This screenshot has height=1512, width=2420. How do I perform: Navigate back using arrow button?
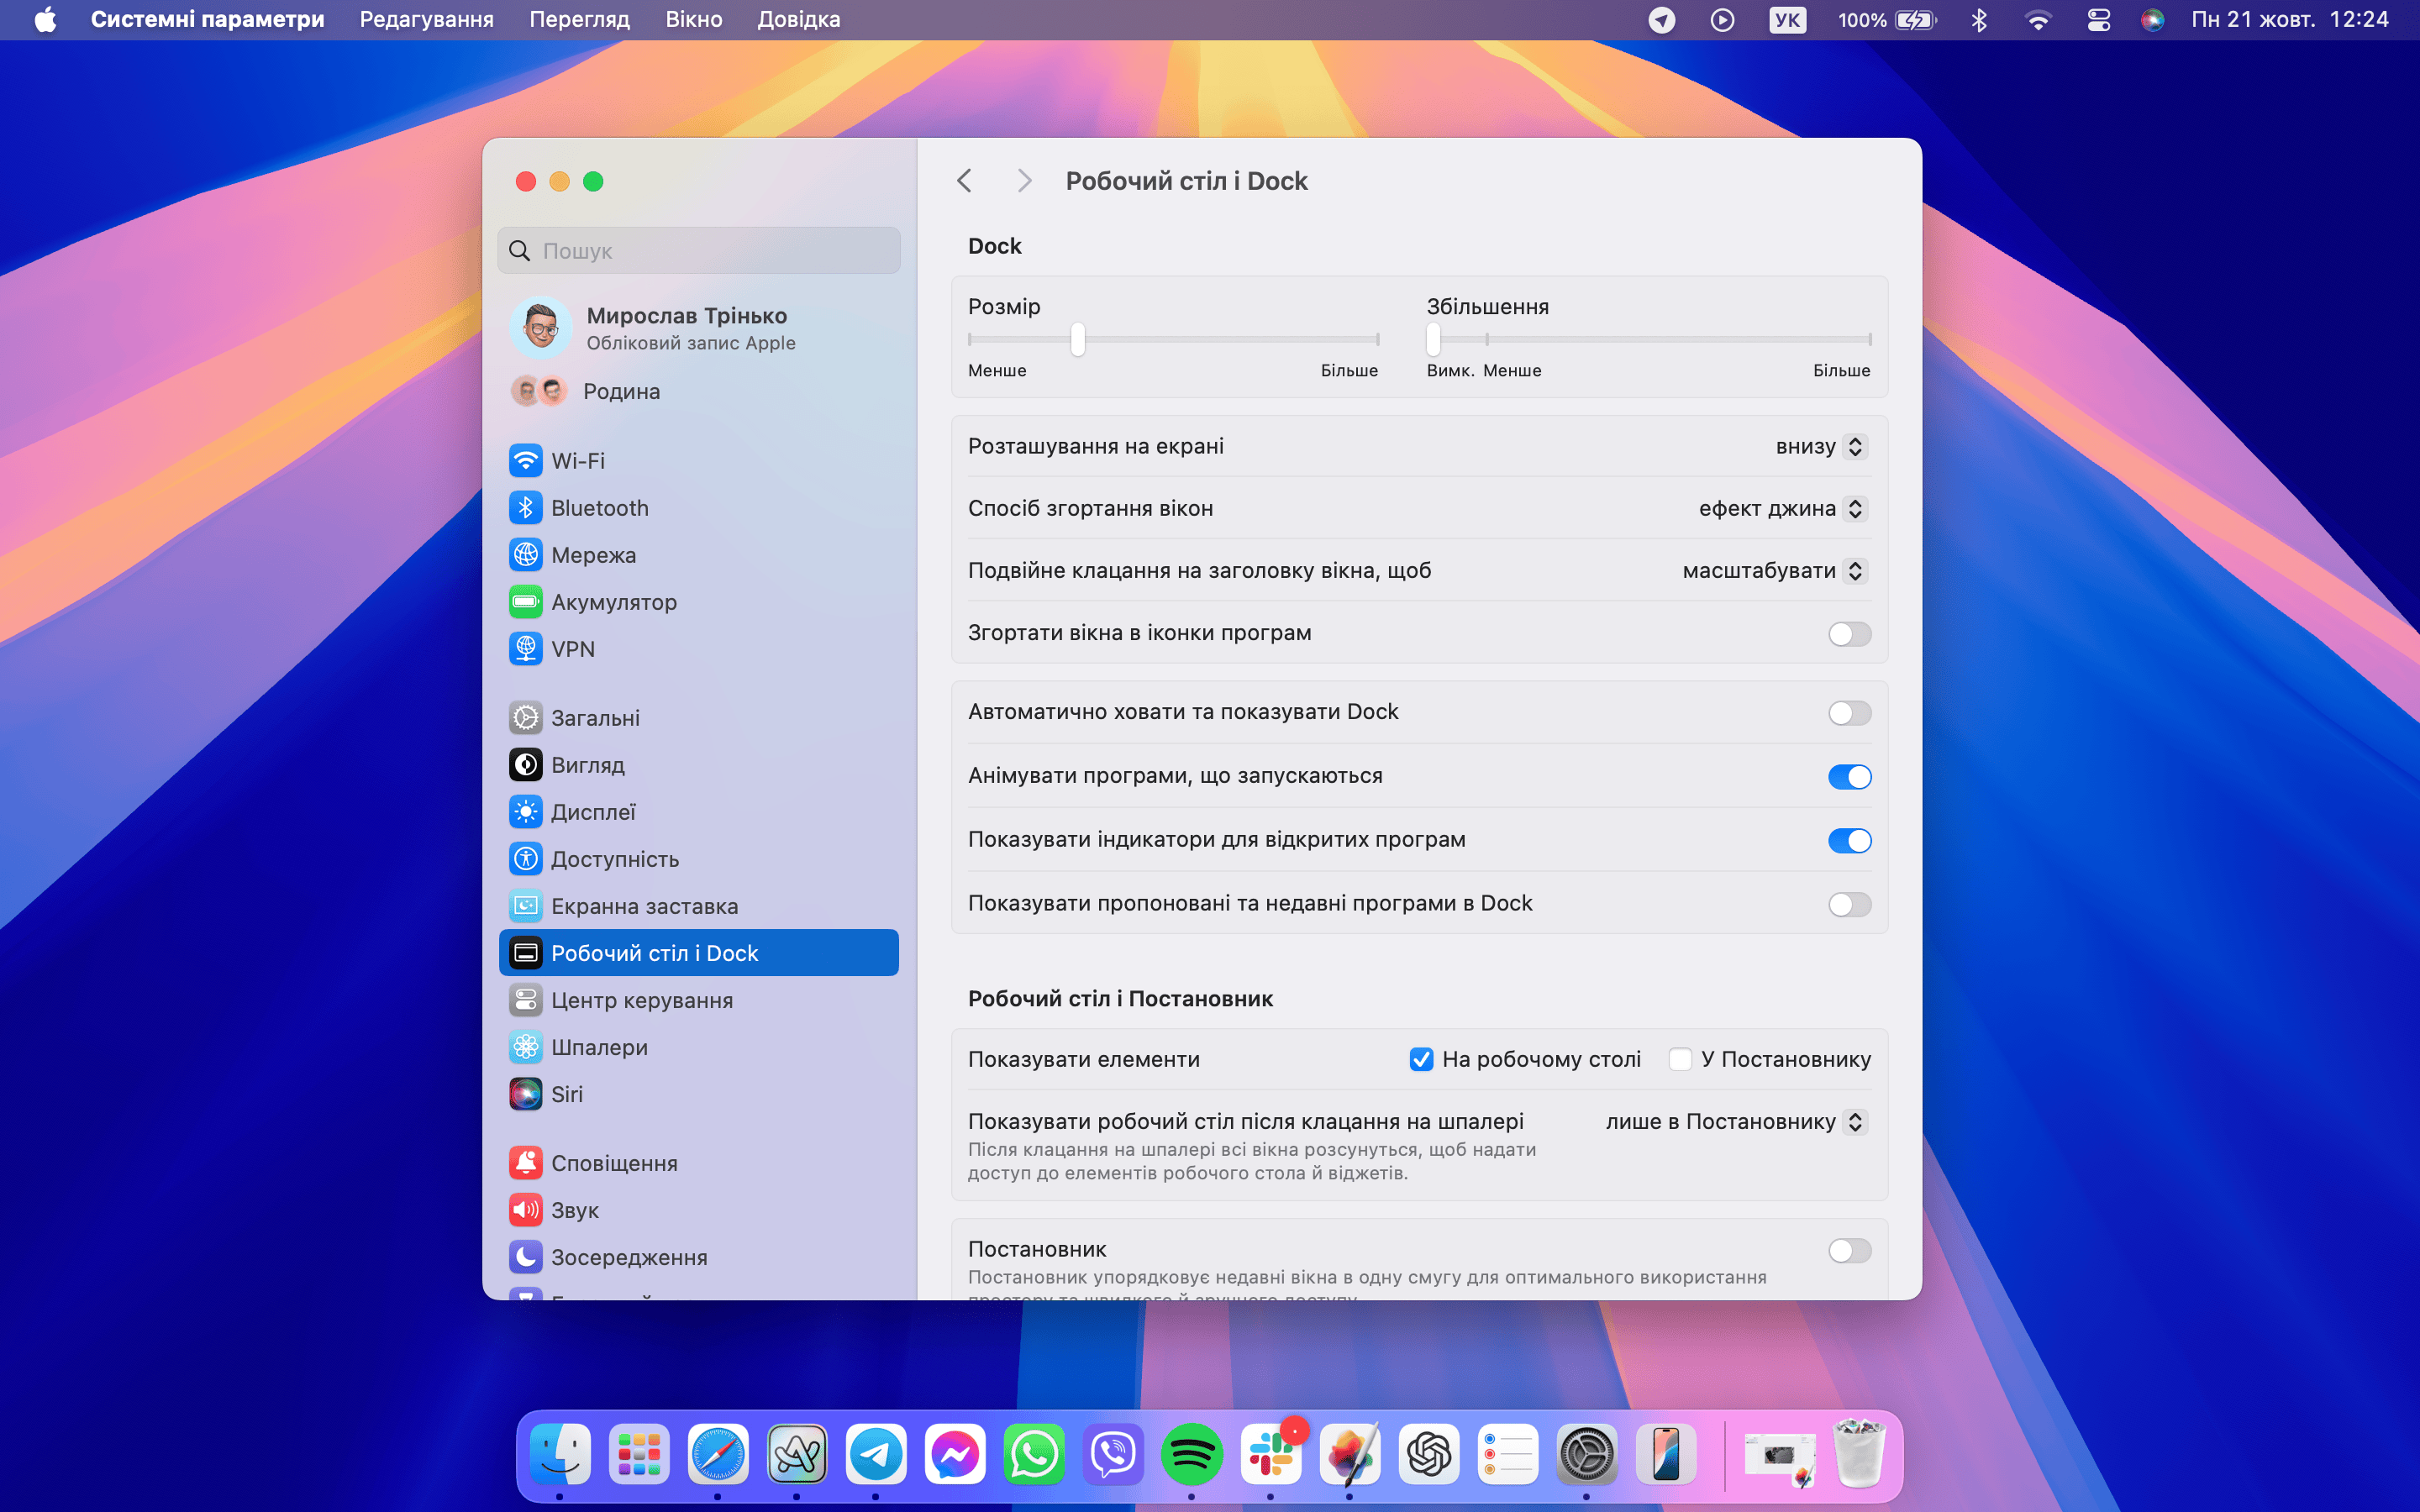click(x=967, y=180)
